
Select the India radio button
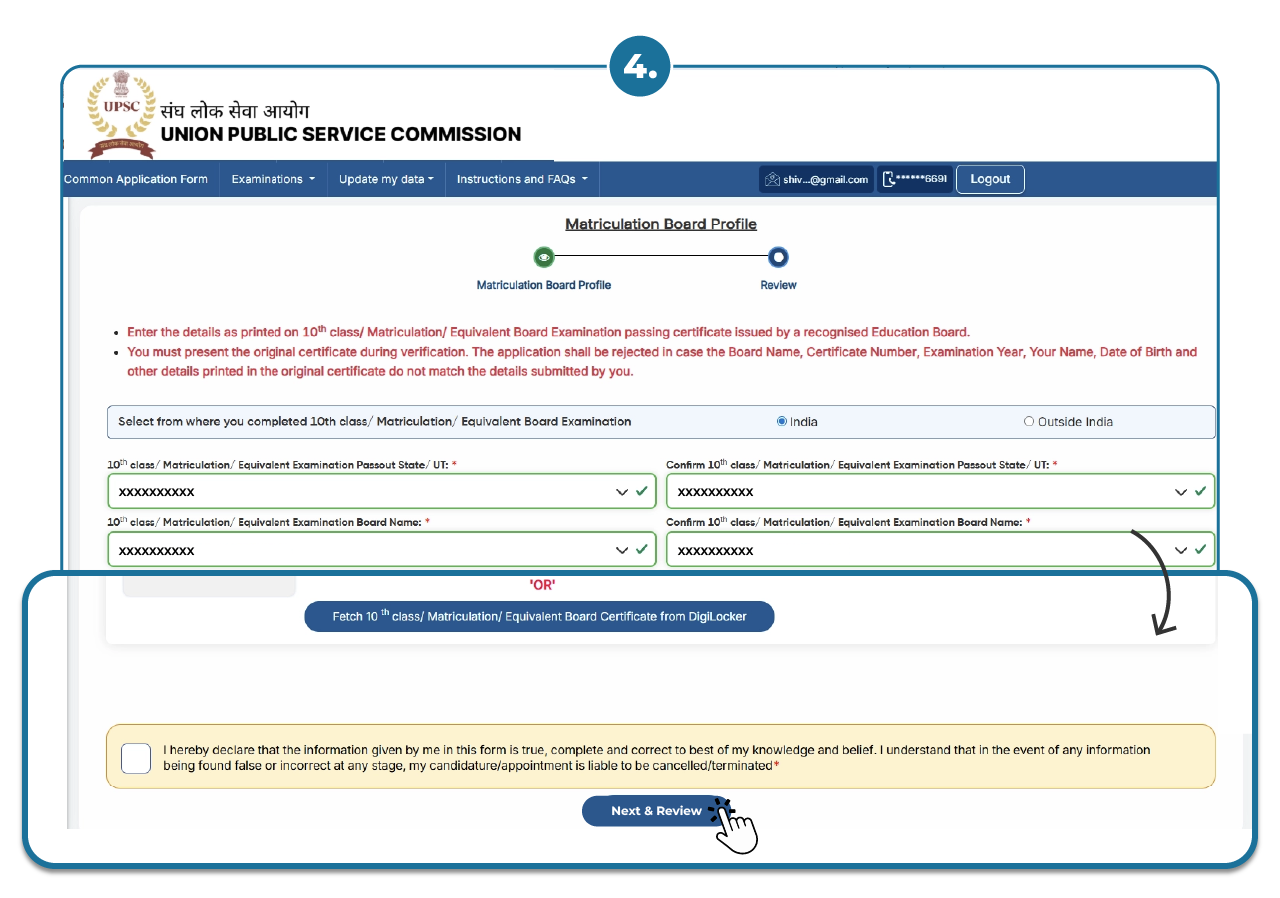[x=782, y=421]
